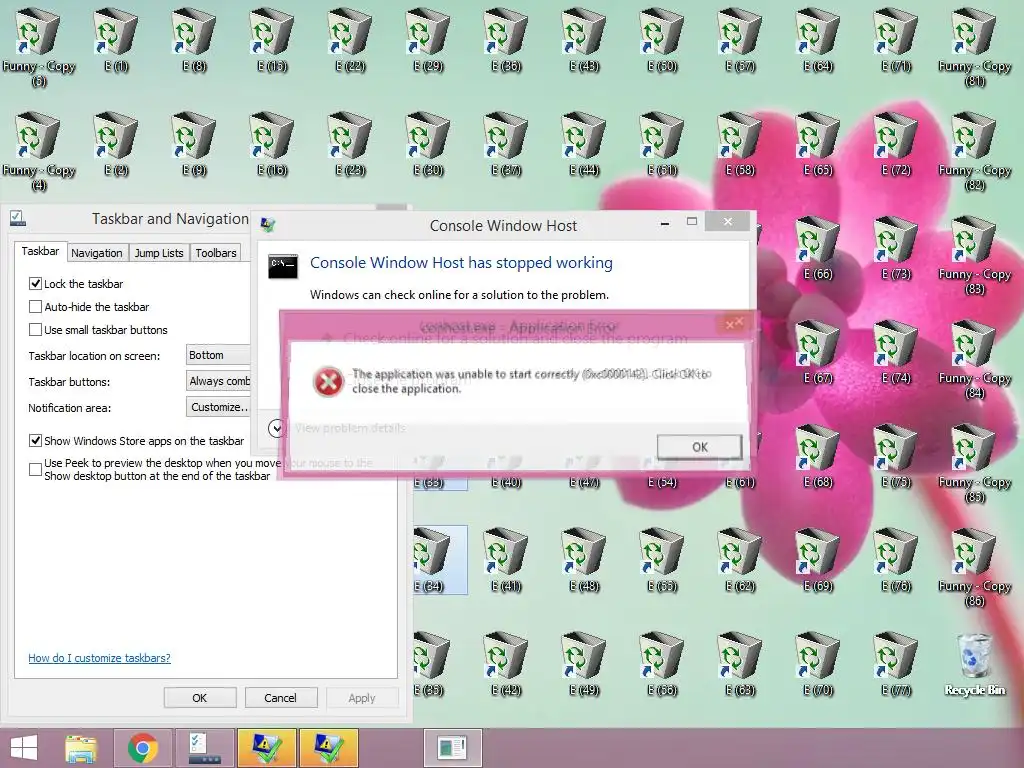Viewport: 1024px width, 768px height.
Task: Toggle Show Windows Store apps on taskbar
Action: pos(35,441)
